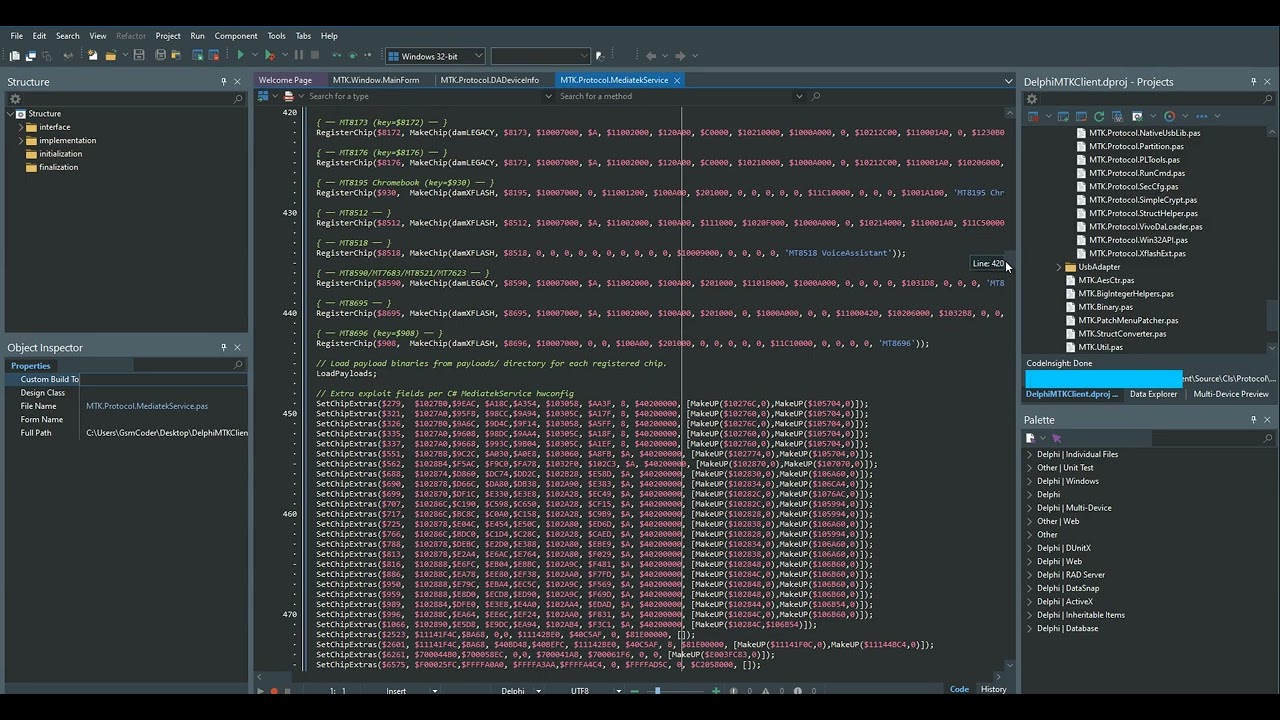
Task: Open the Component menu
Action: 236,36
